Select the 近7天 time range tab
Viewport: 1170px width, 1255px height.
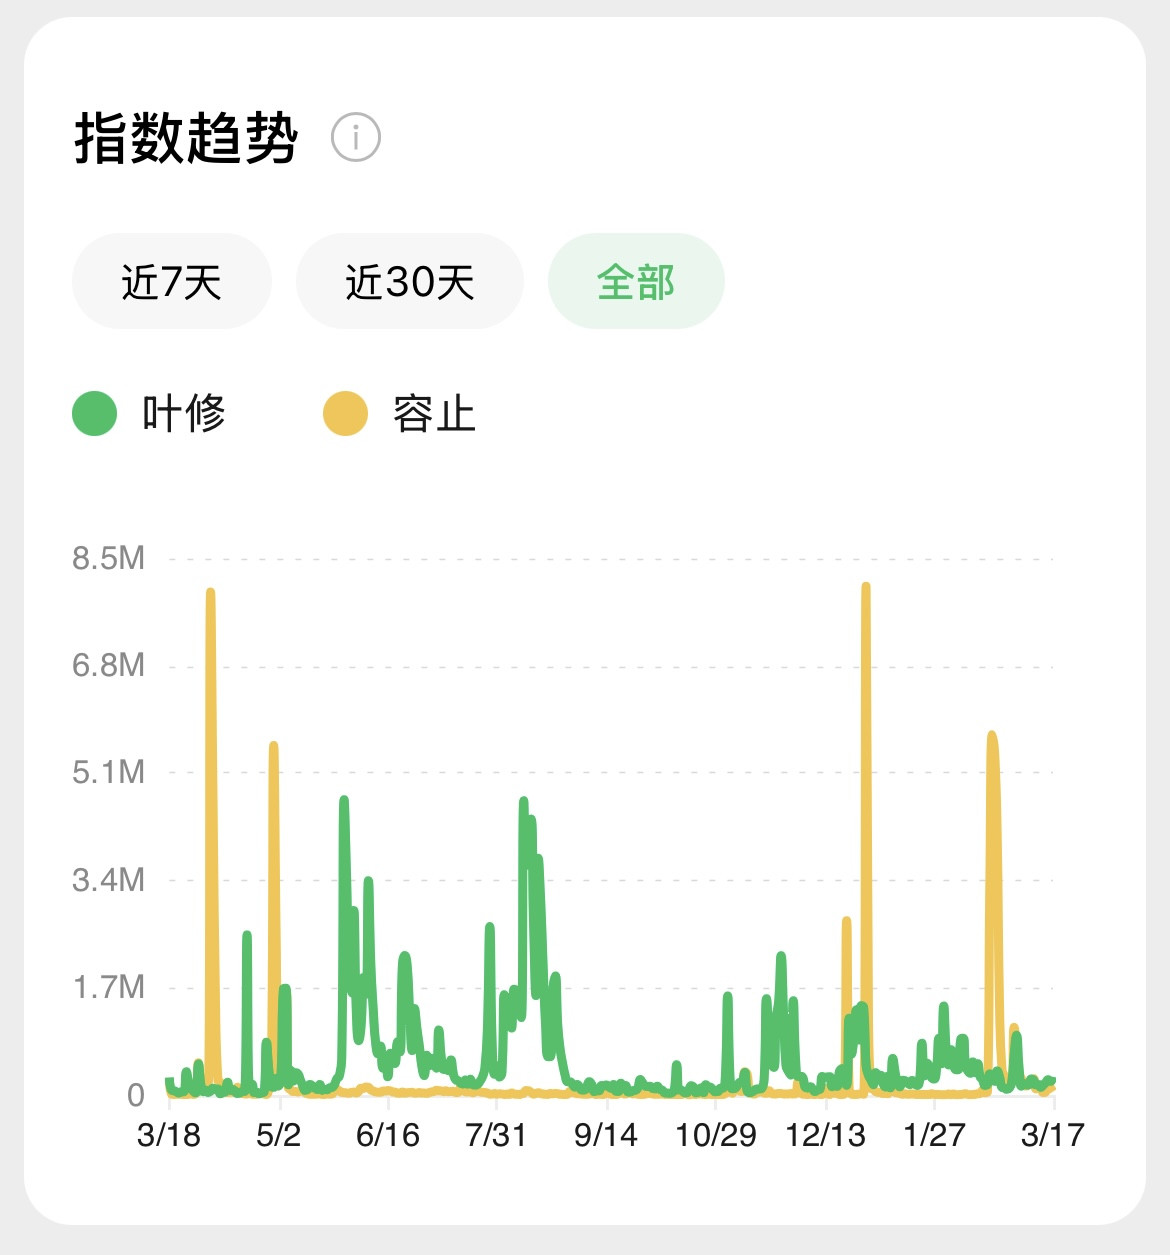172,281
